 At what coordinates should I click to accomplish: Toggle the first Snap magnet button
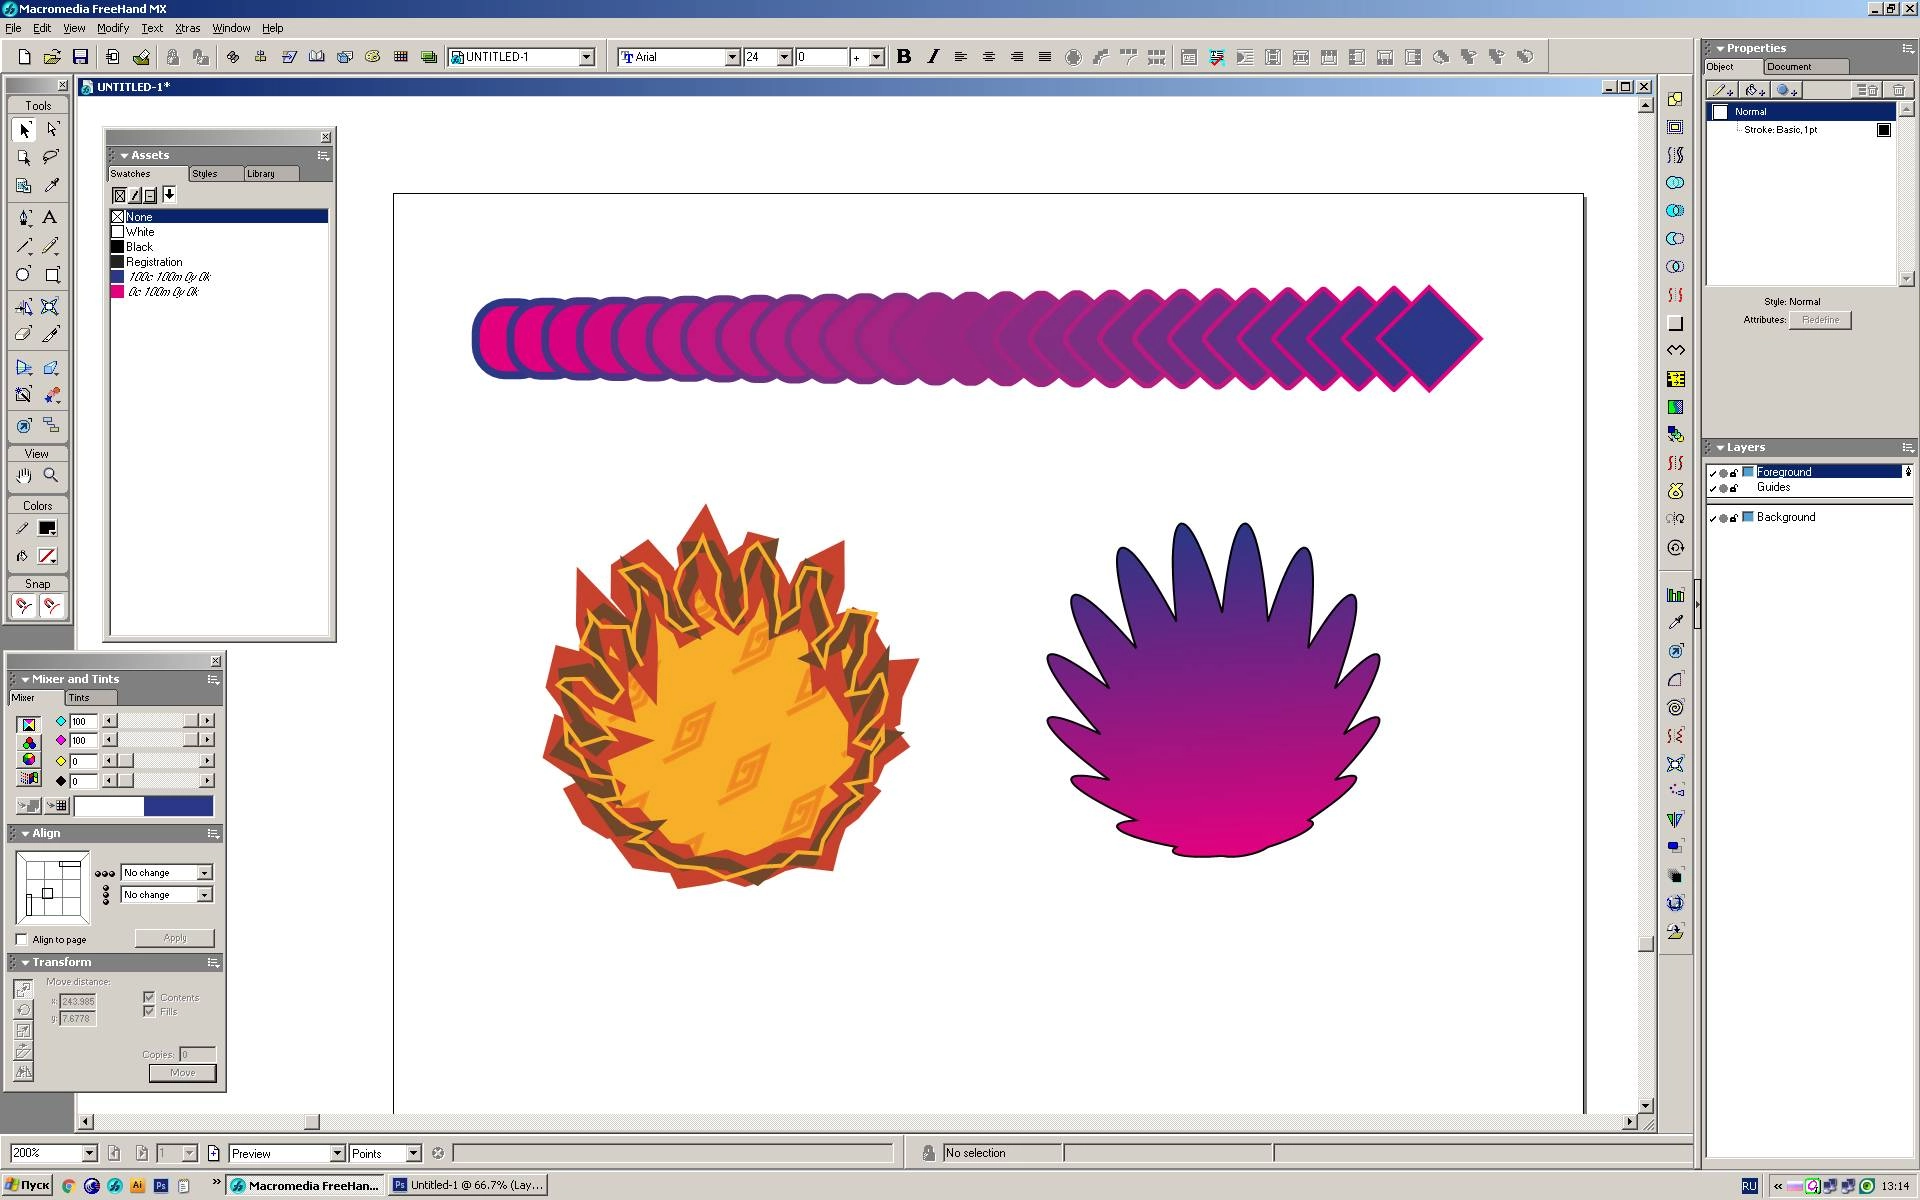click(24, 606)
